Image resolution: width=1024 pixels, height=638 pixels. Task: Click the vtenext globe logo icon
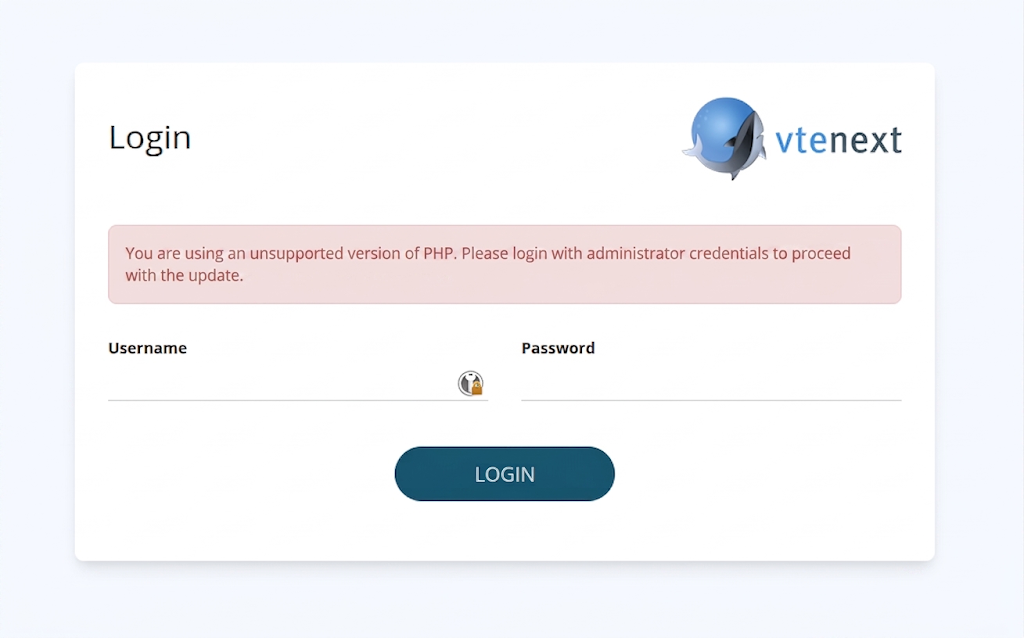(724, 138)
